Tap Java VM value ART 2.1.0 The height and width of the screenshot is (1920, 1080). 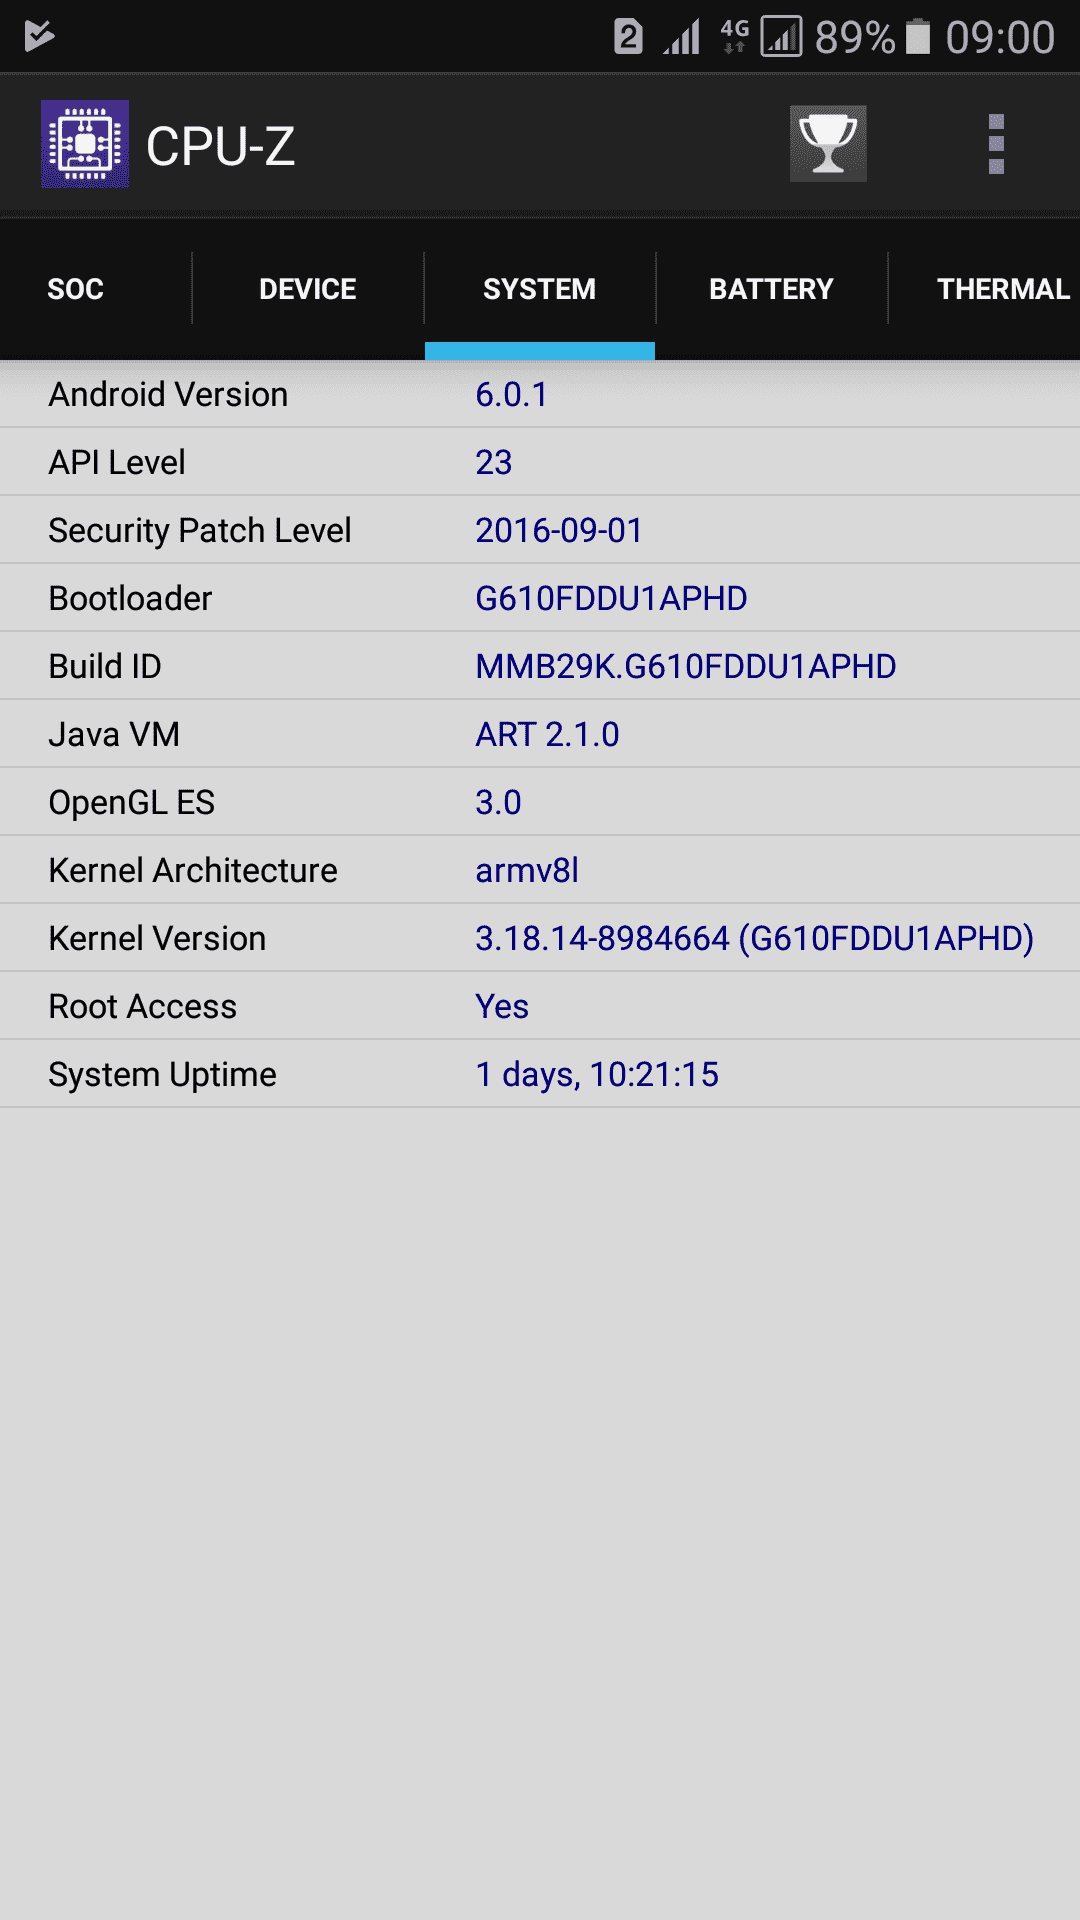548,734
